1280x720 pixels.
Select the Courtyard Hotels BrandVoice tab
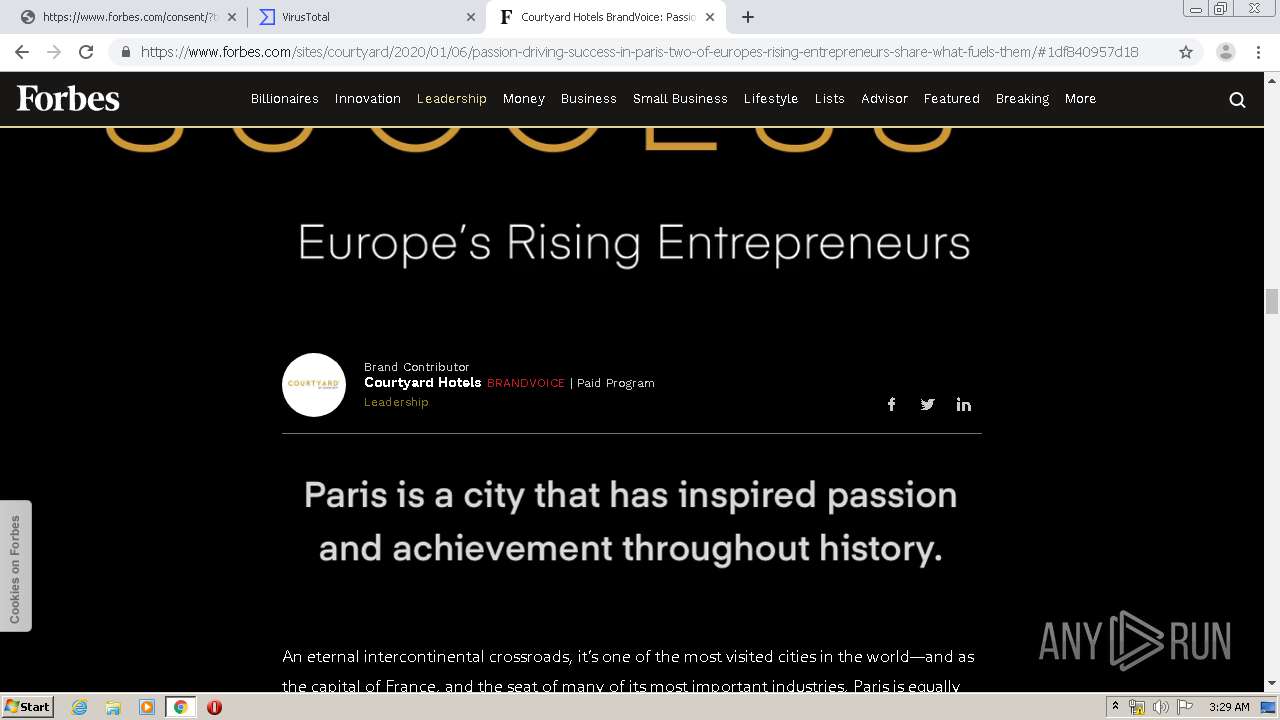click(x=606, y=17)
